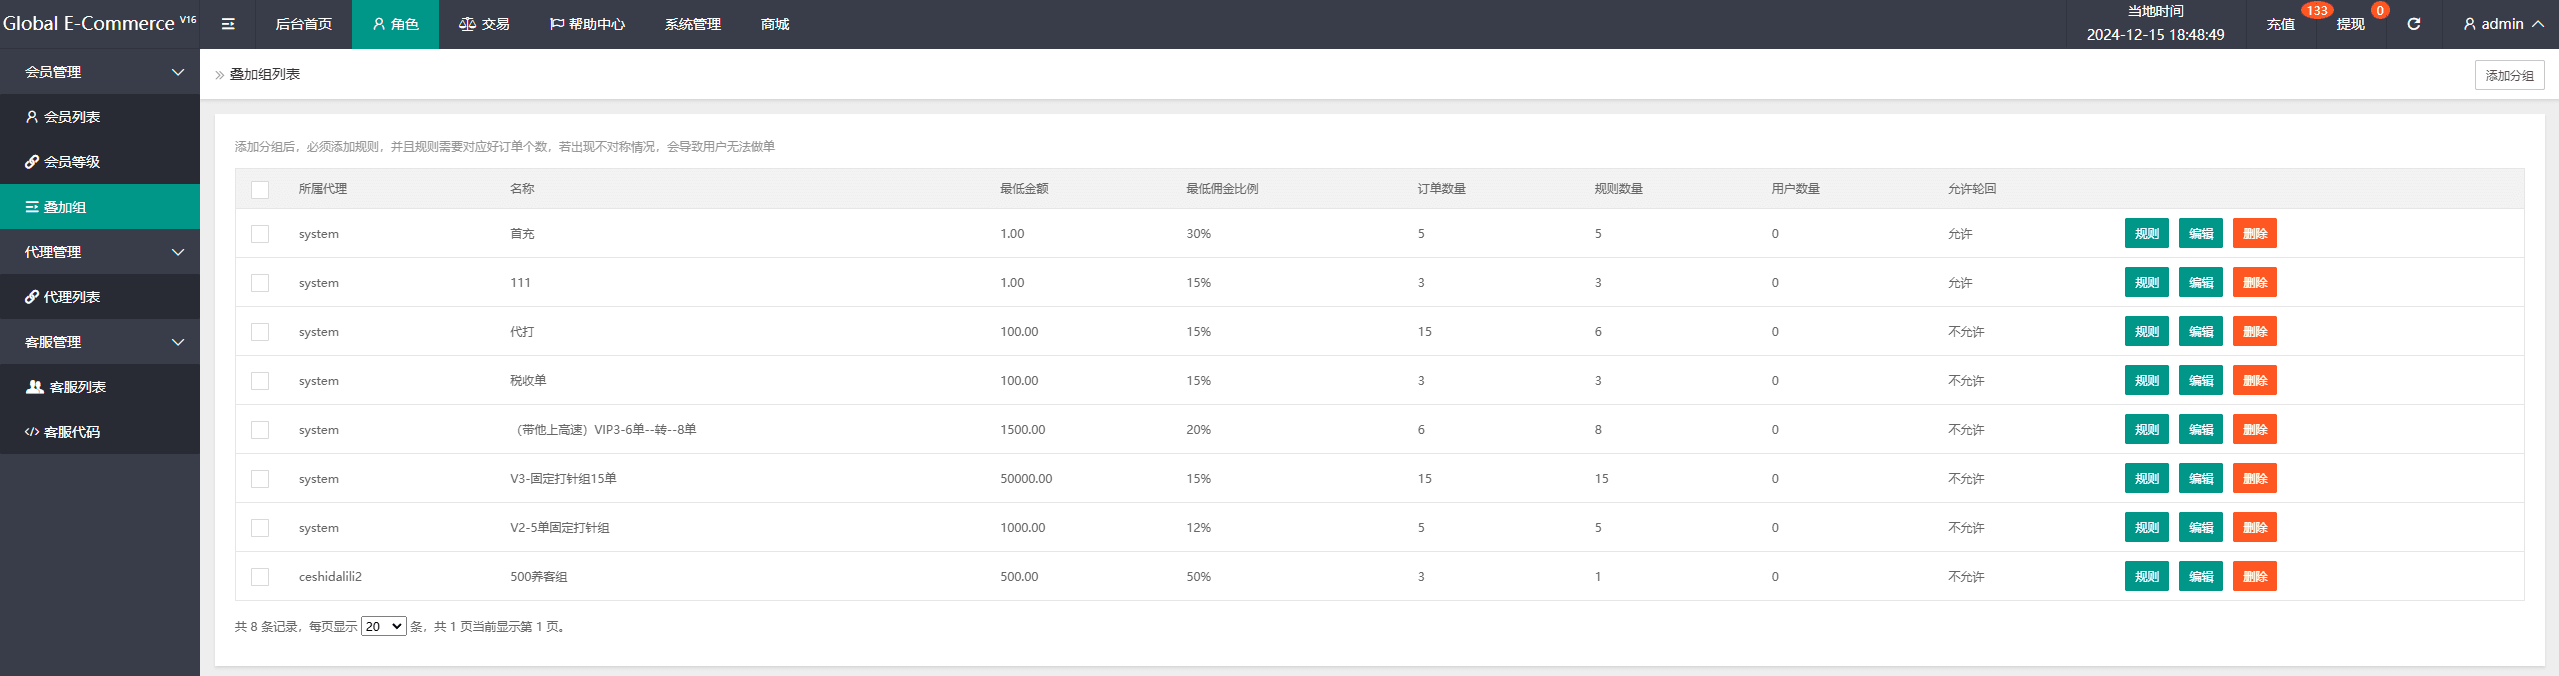This screenshot has width=2559, height=676.
Task: Click the 订单数量 column header
Action: [1441, 189]
